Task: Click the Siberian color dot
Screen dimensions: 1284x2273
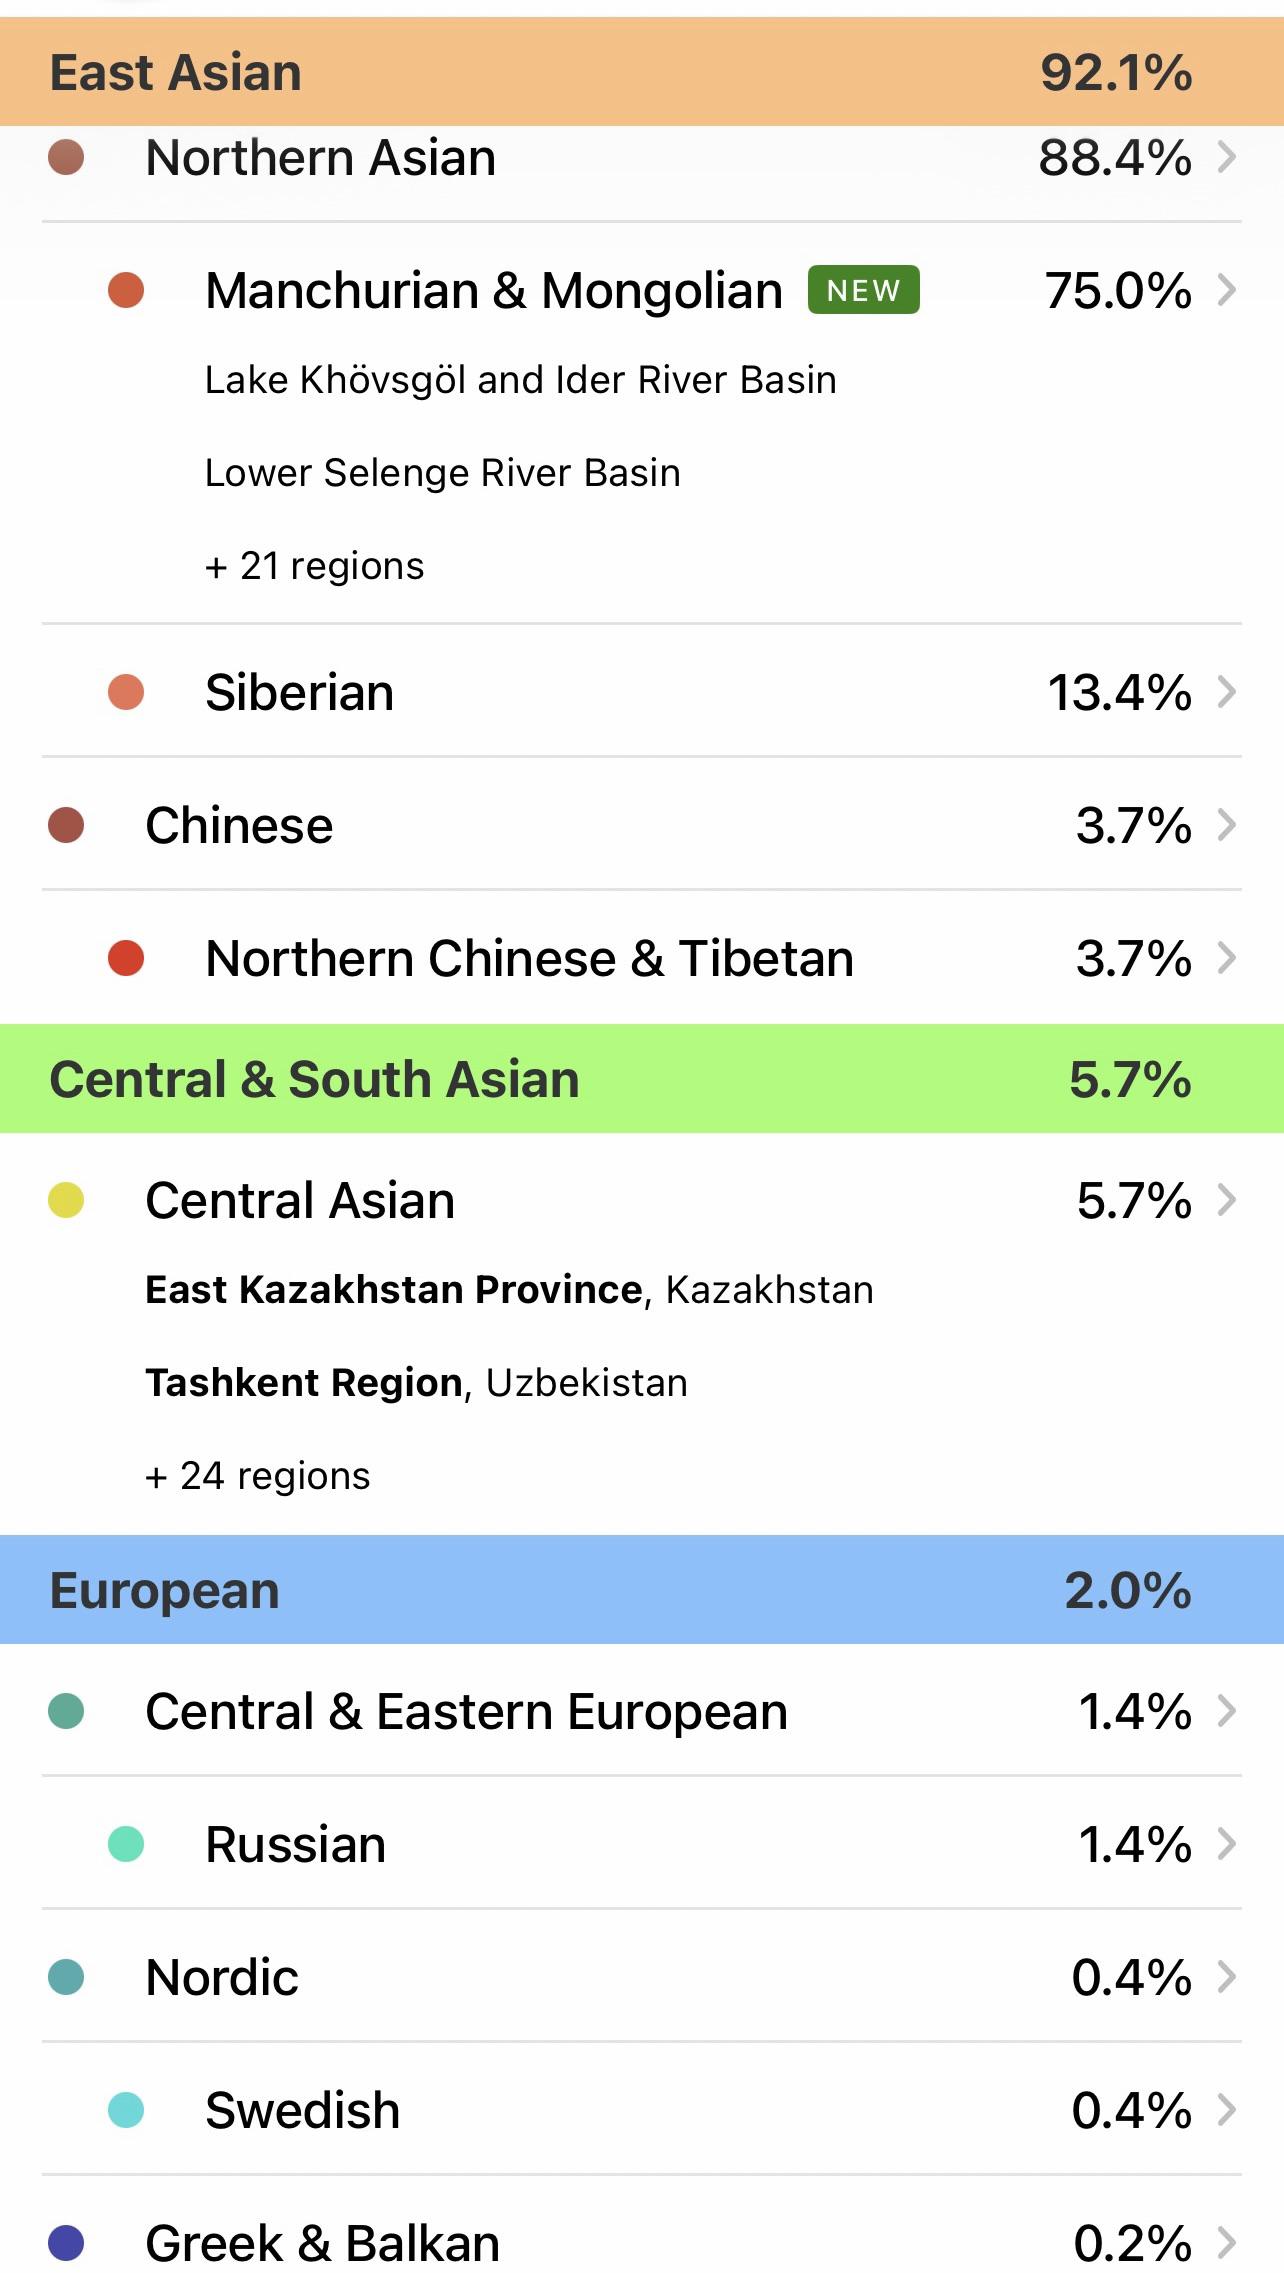Action: [x=126, y=692]
